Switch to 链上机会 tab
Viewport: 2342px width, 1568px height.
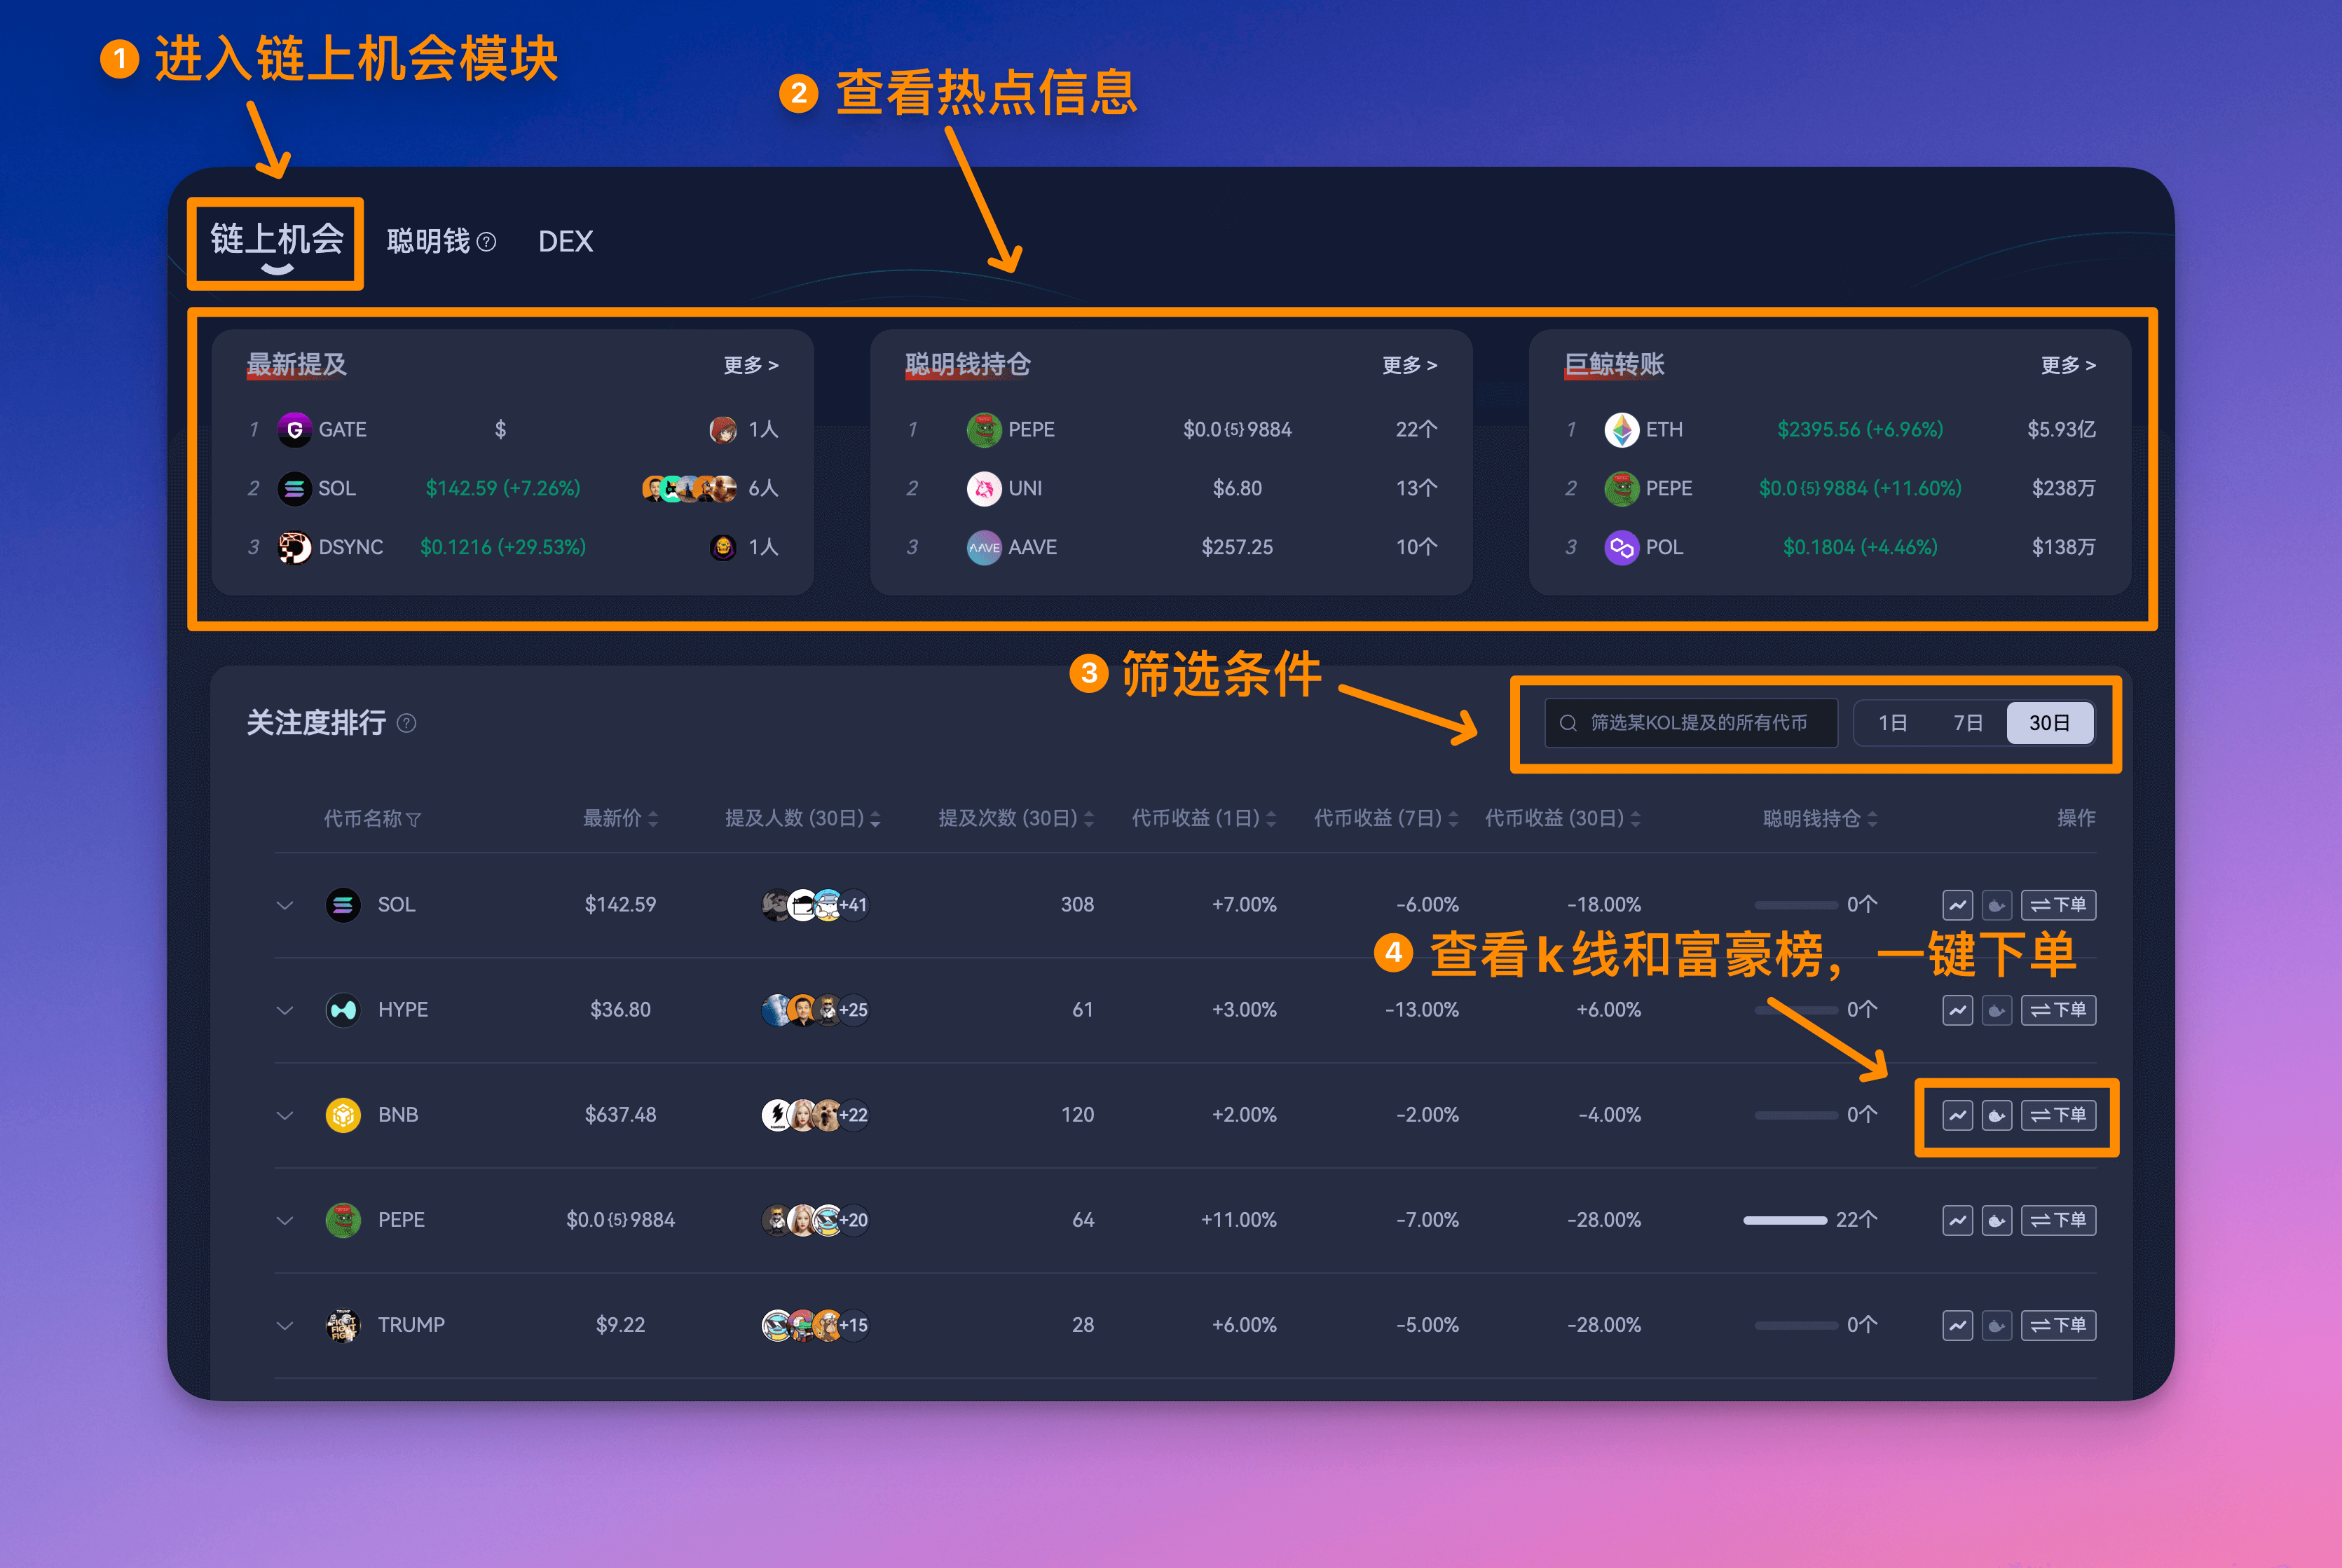[x=276, y=241]
